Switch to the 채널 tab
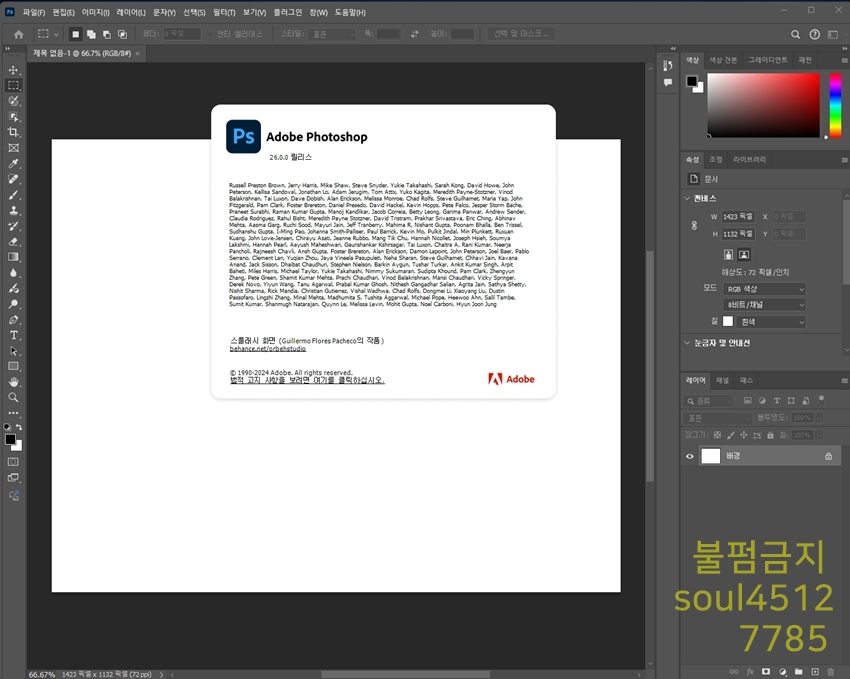The image size is (850, 679). [722, 381]
